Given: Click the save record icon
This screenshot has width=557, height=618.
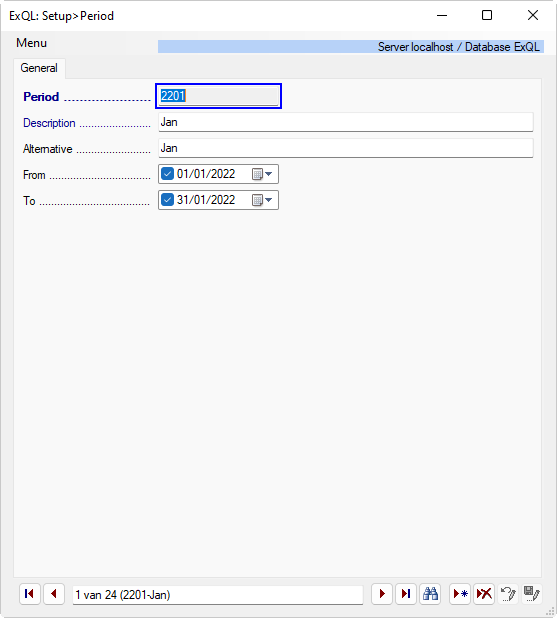Looking at the screenshot, I should pos(532,594).
